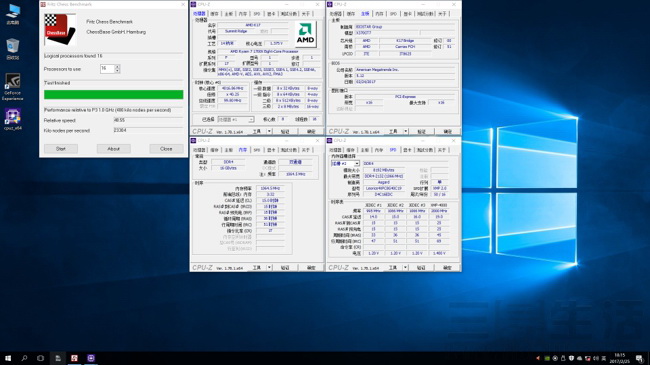Increase Processors to use with up arrow
650x365 pixels.
117,66
